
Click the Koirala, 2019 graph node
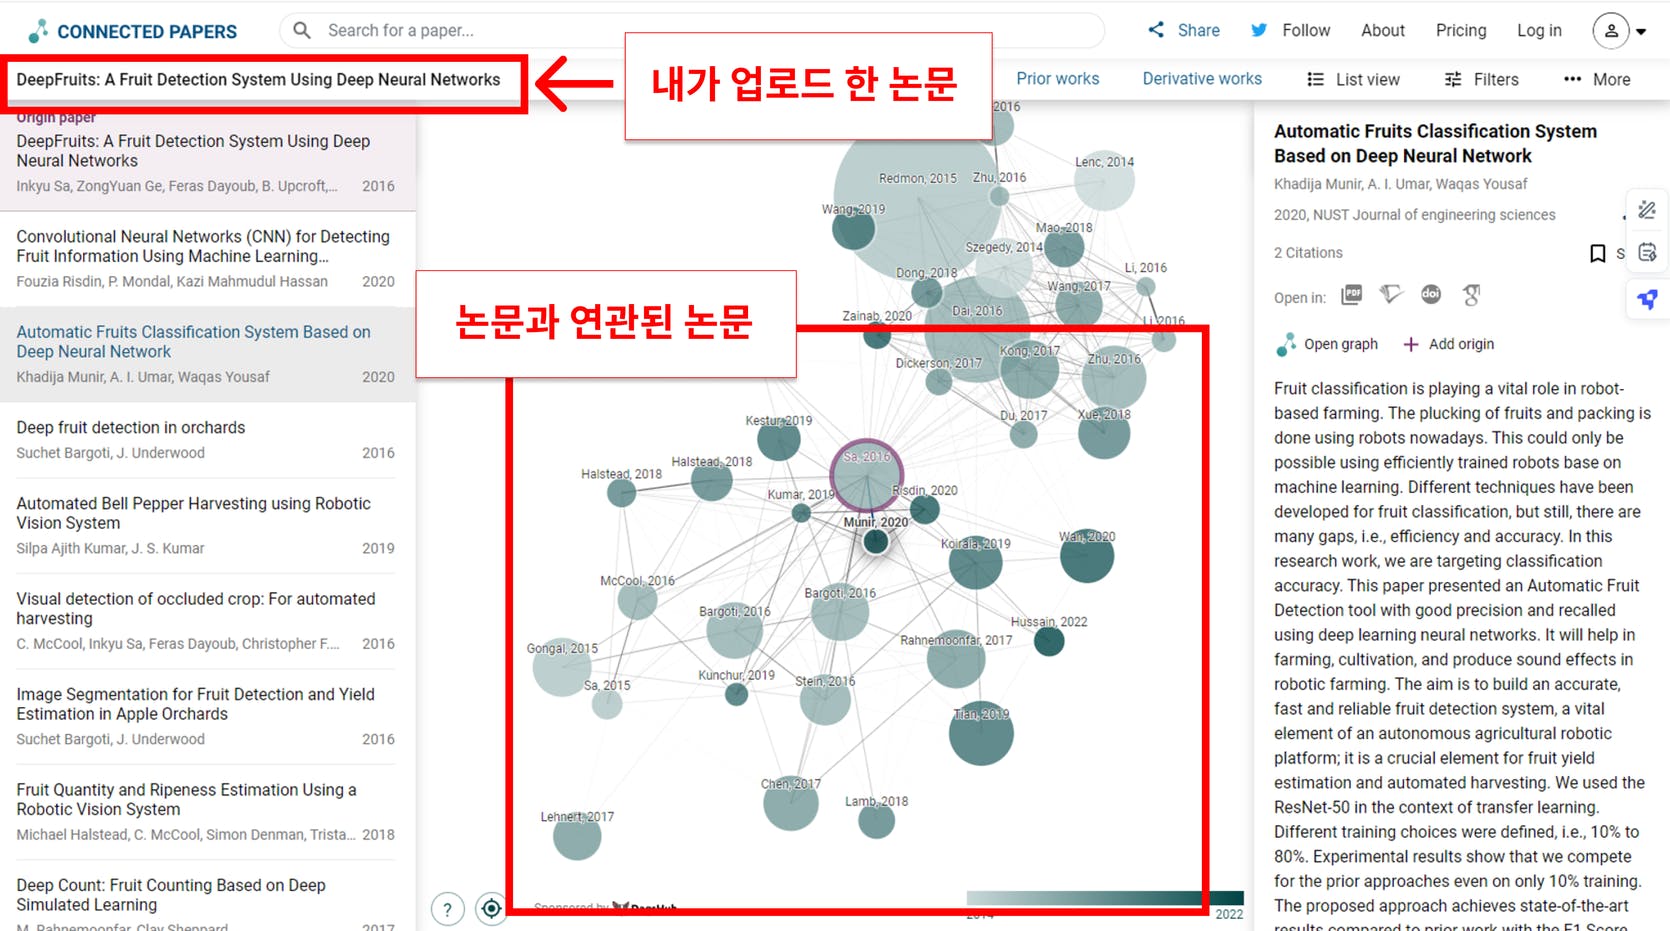[x=975, y=563]
